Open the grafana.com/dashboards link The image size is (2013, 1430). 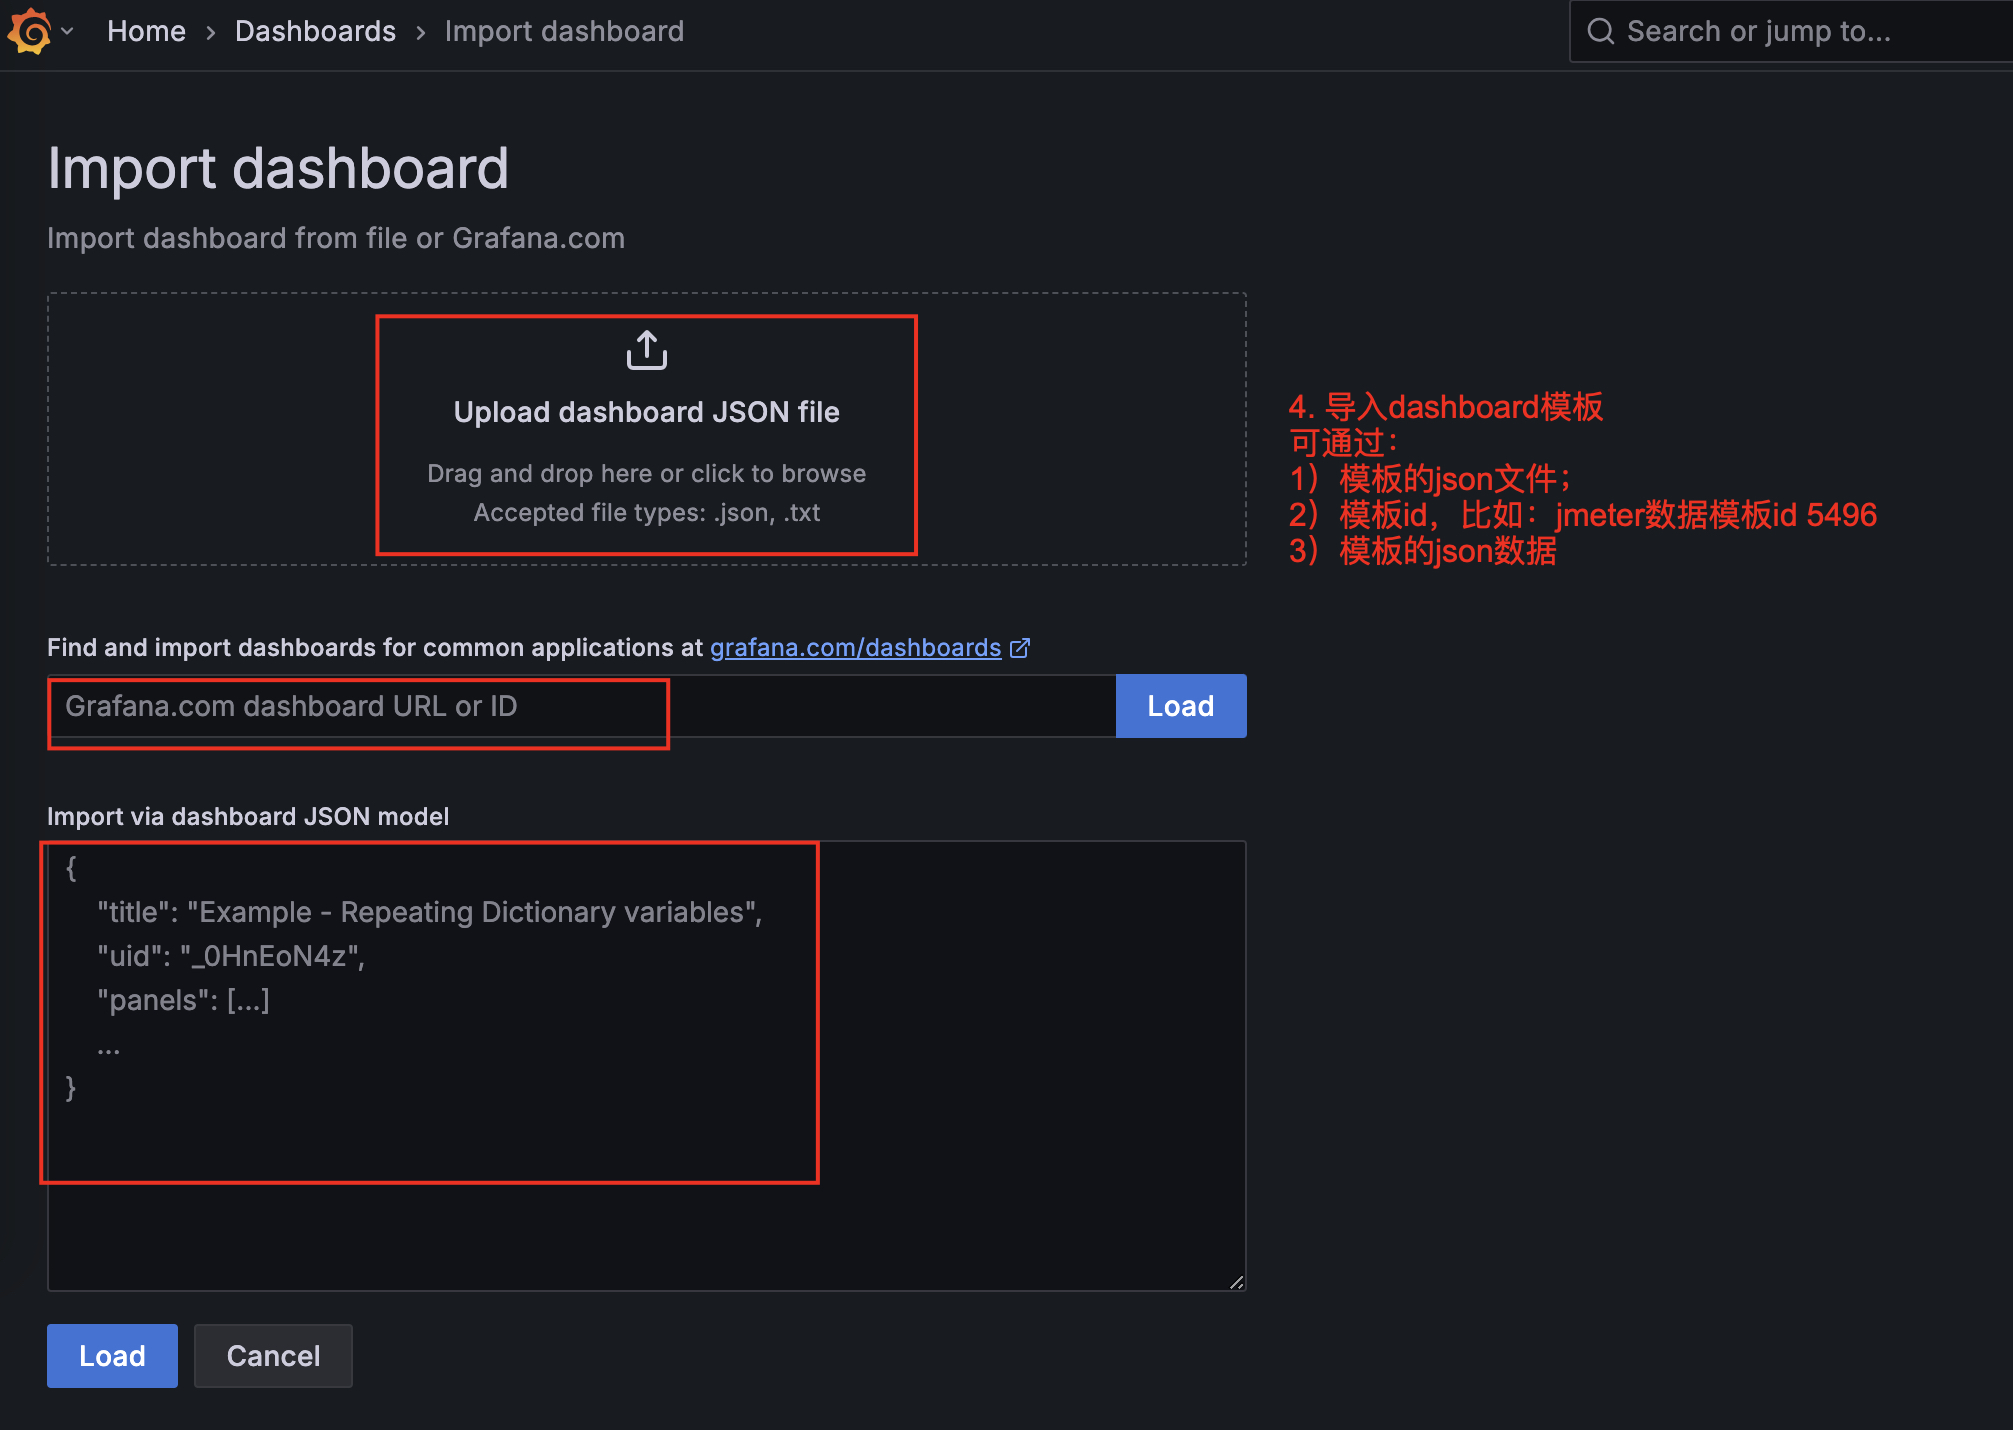[x=855, y=647]
